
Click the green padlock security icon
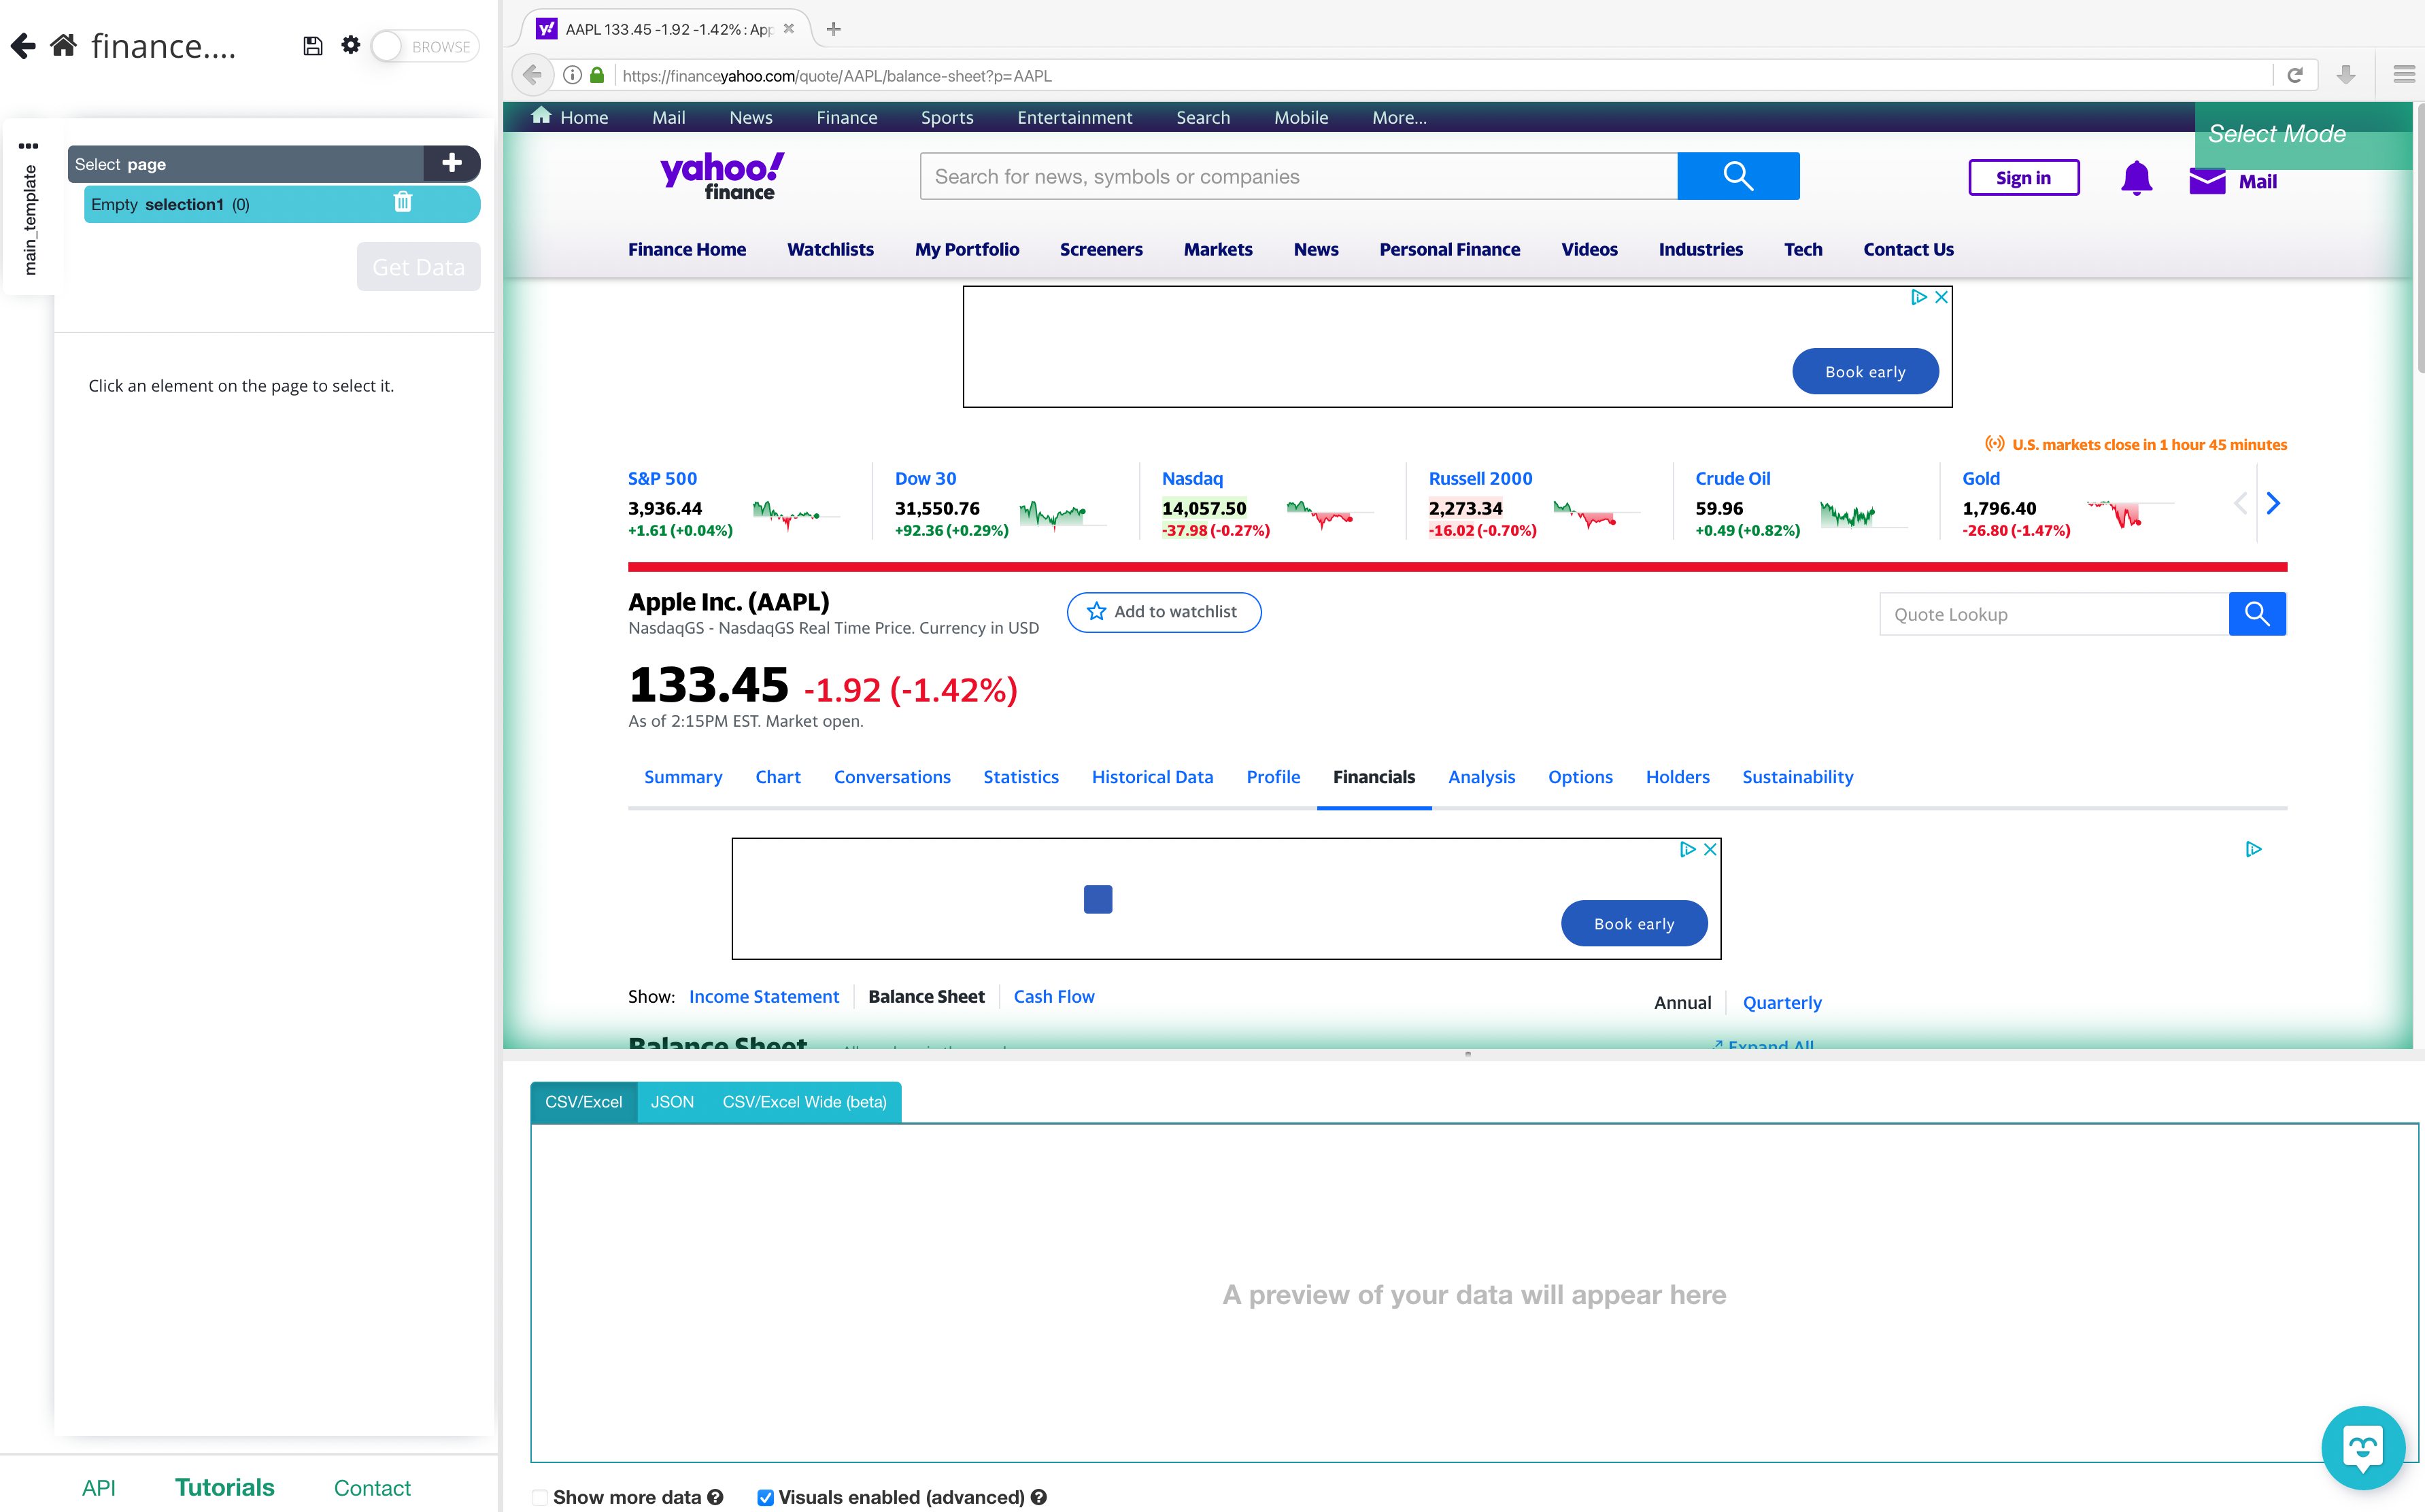tap(597, 75)
